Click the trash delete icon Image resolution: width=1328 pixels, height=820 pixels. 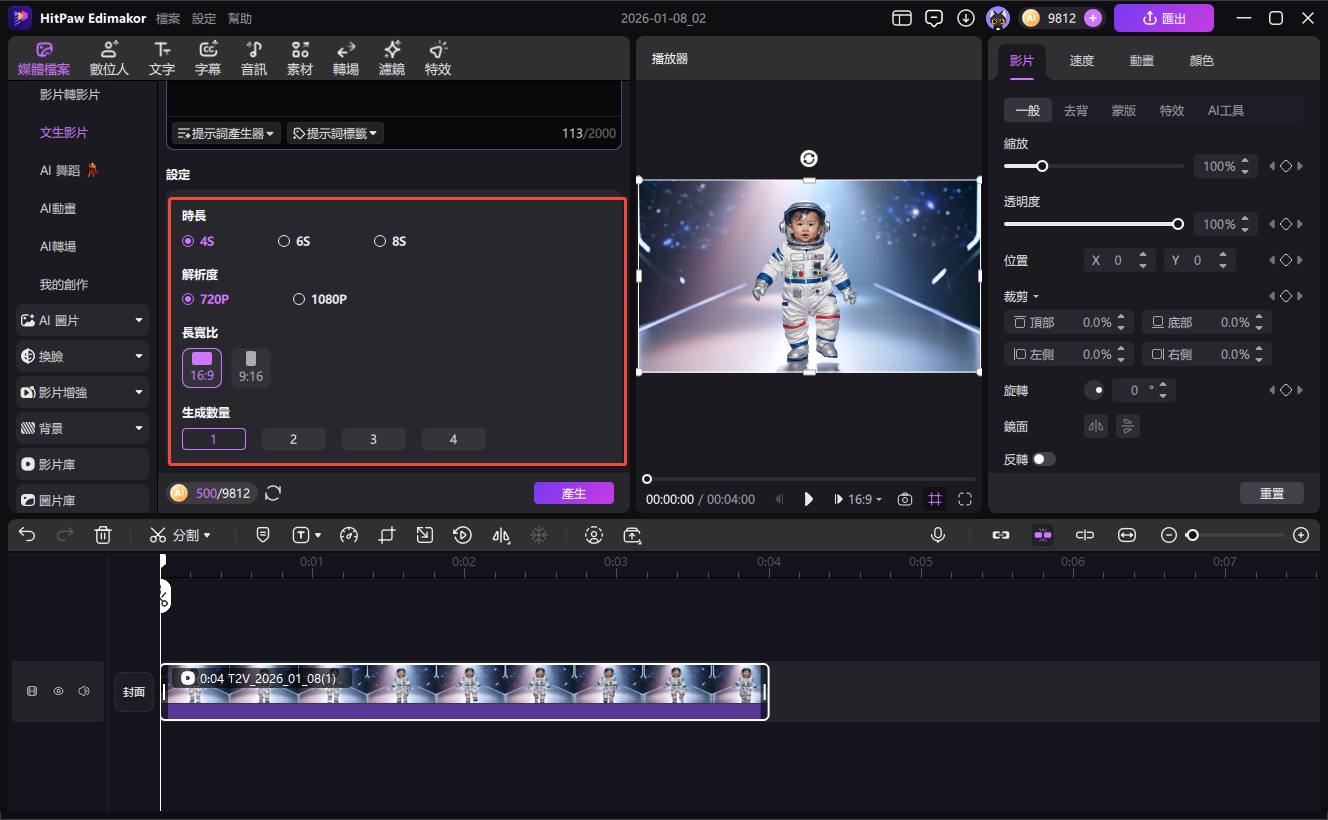pos(103,535)
